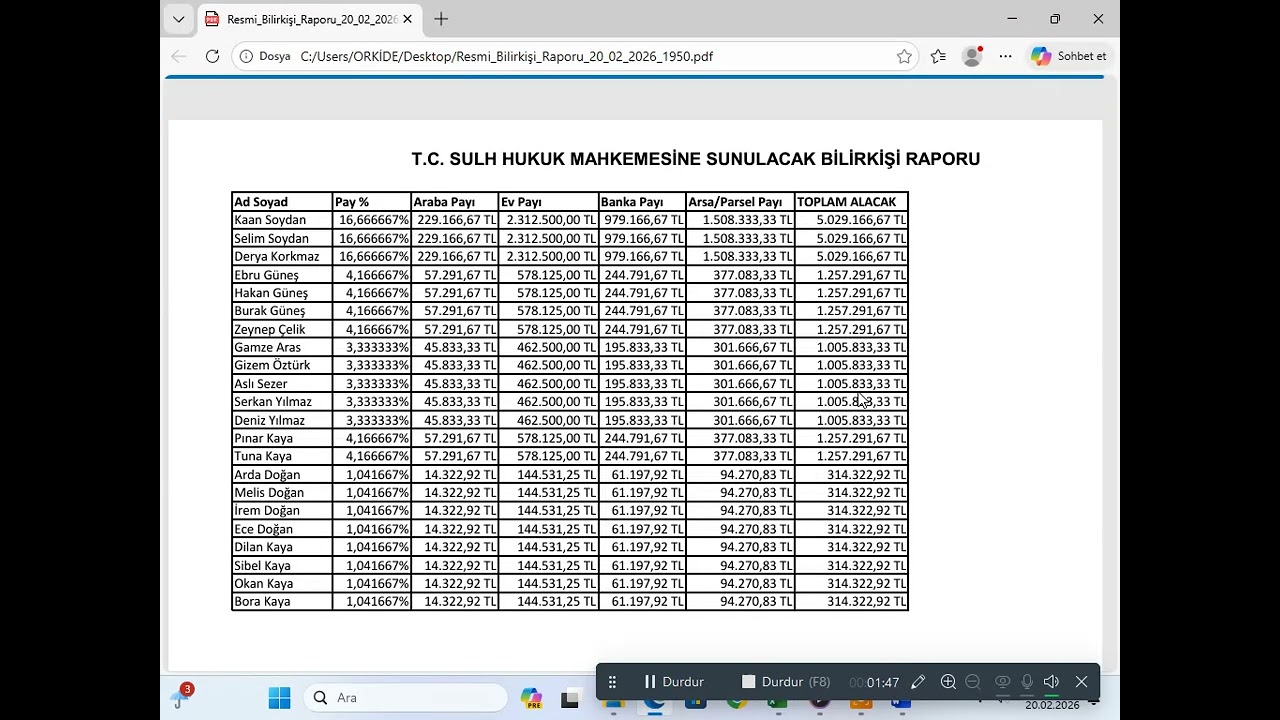Open the weather widget with the badge
This screenshot has height=720, width=1280.
[x=182, y=697]
